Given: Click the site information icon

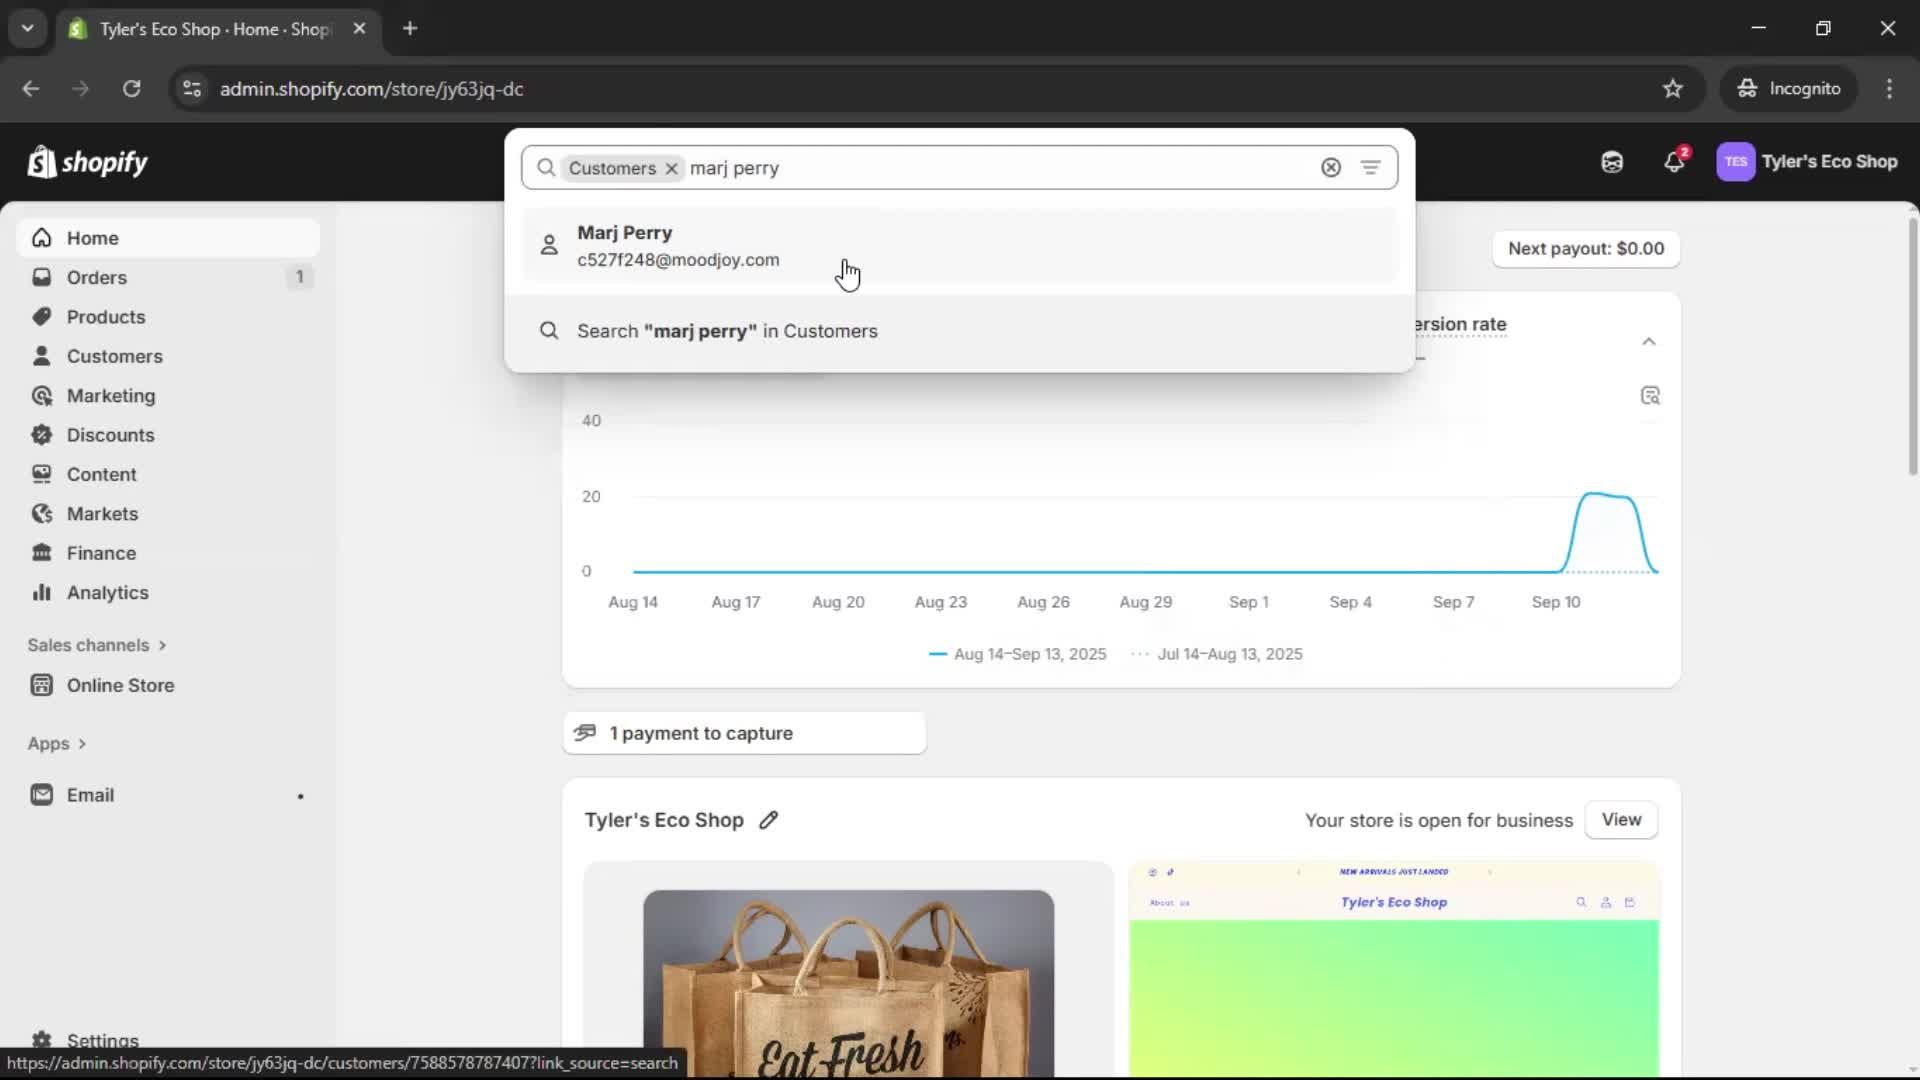Looking at the screenshot, I should (x=192, y=89).
